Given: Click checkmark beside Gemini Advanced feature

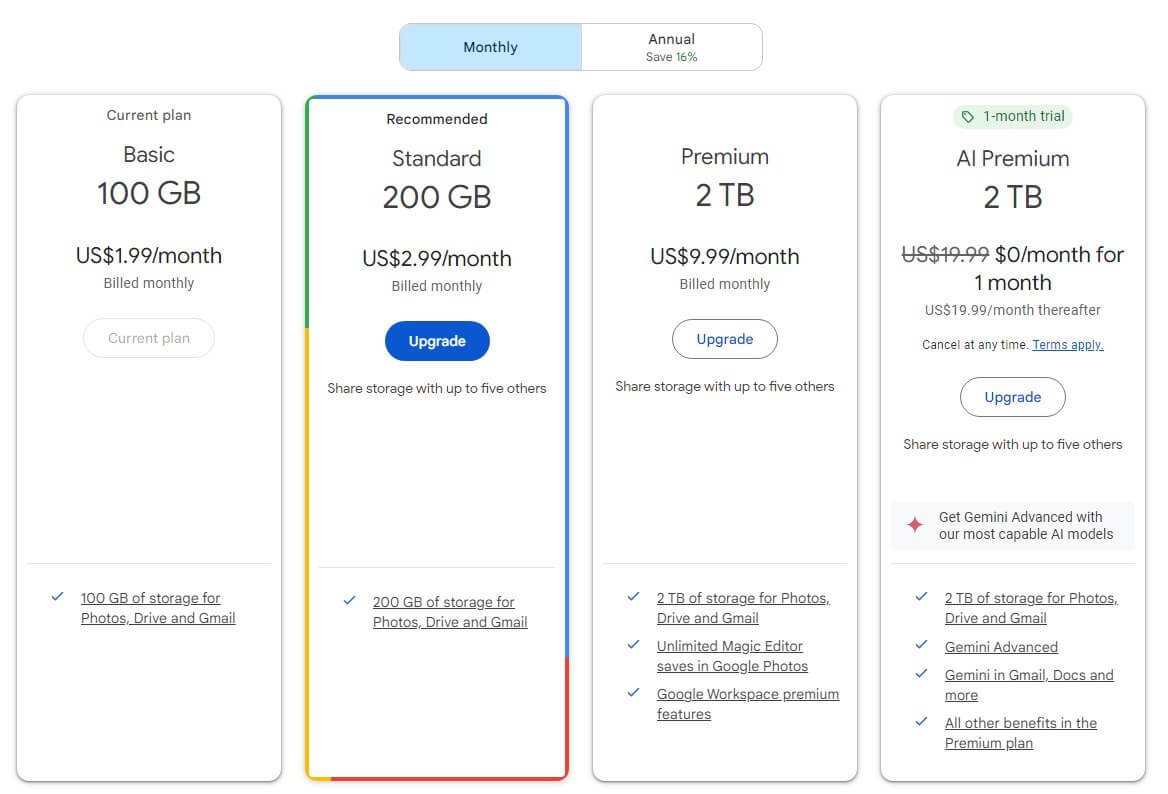Looking at the screenshot, I should 921,646.
